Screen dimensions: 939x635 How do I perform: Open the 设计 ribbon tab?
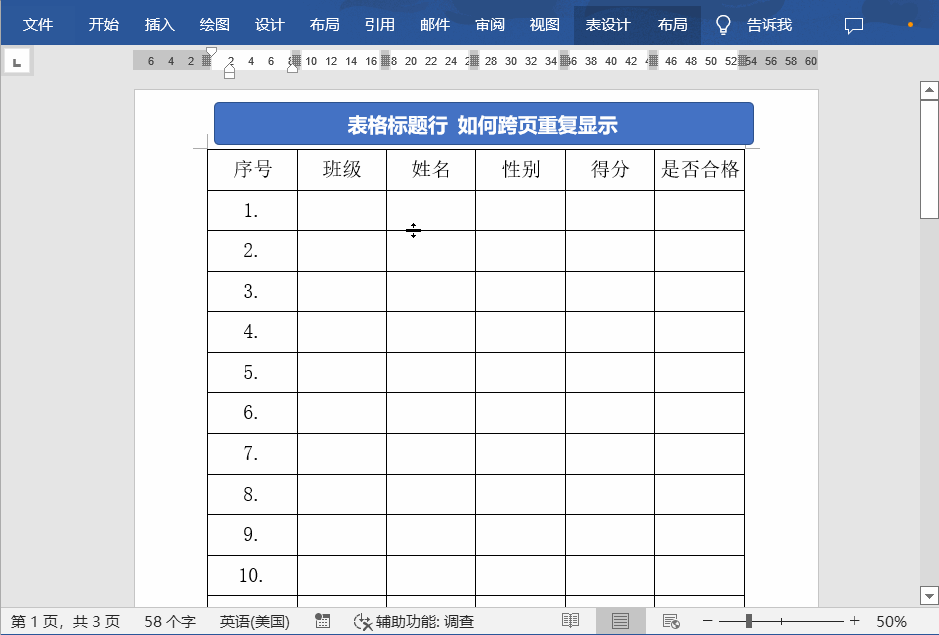pyautogui.click(x=269, y=25)
